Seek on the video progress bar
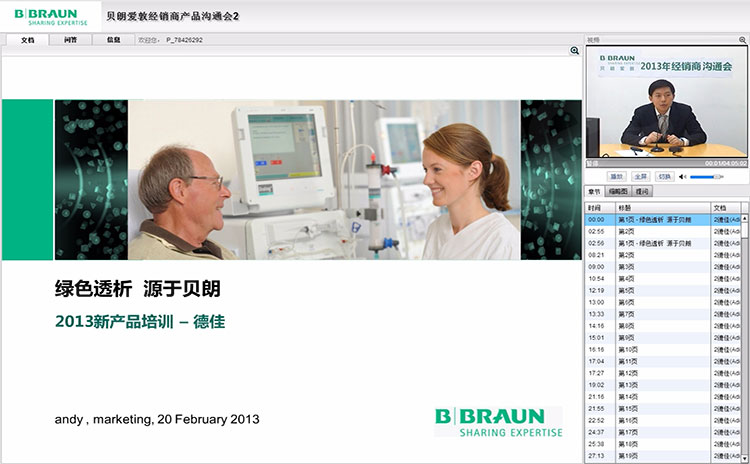This screenshot has width=750, height=464. click(666, 163)
